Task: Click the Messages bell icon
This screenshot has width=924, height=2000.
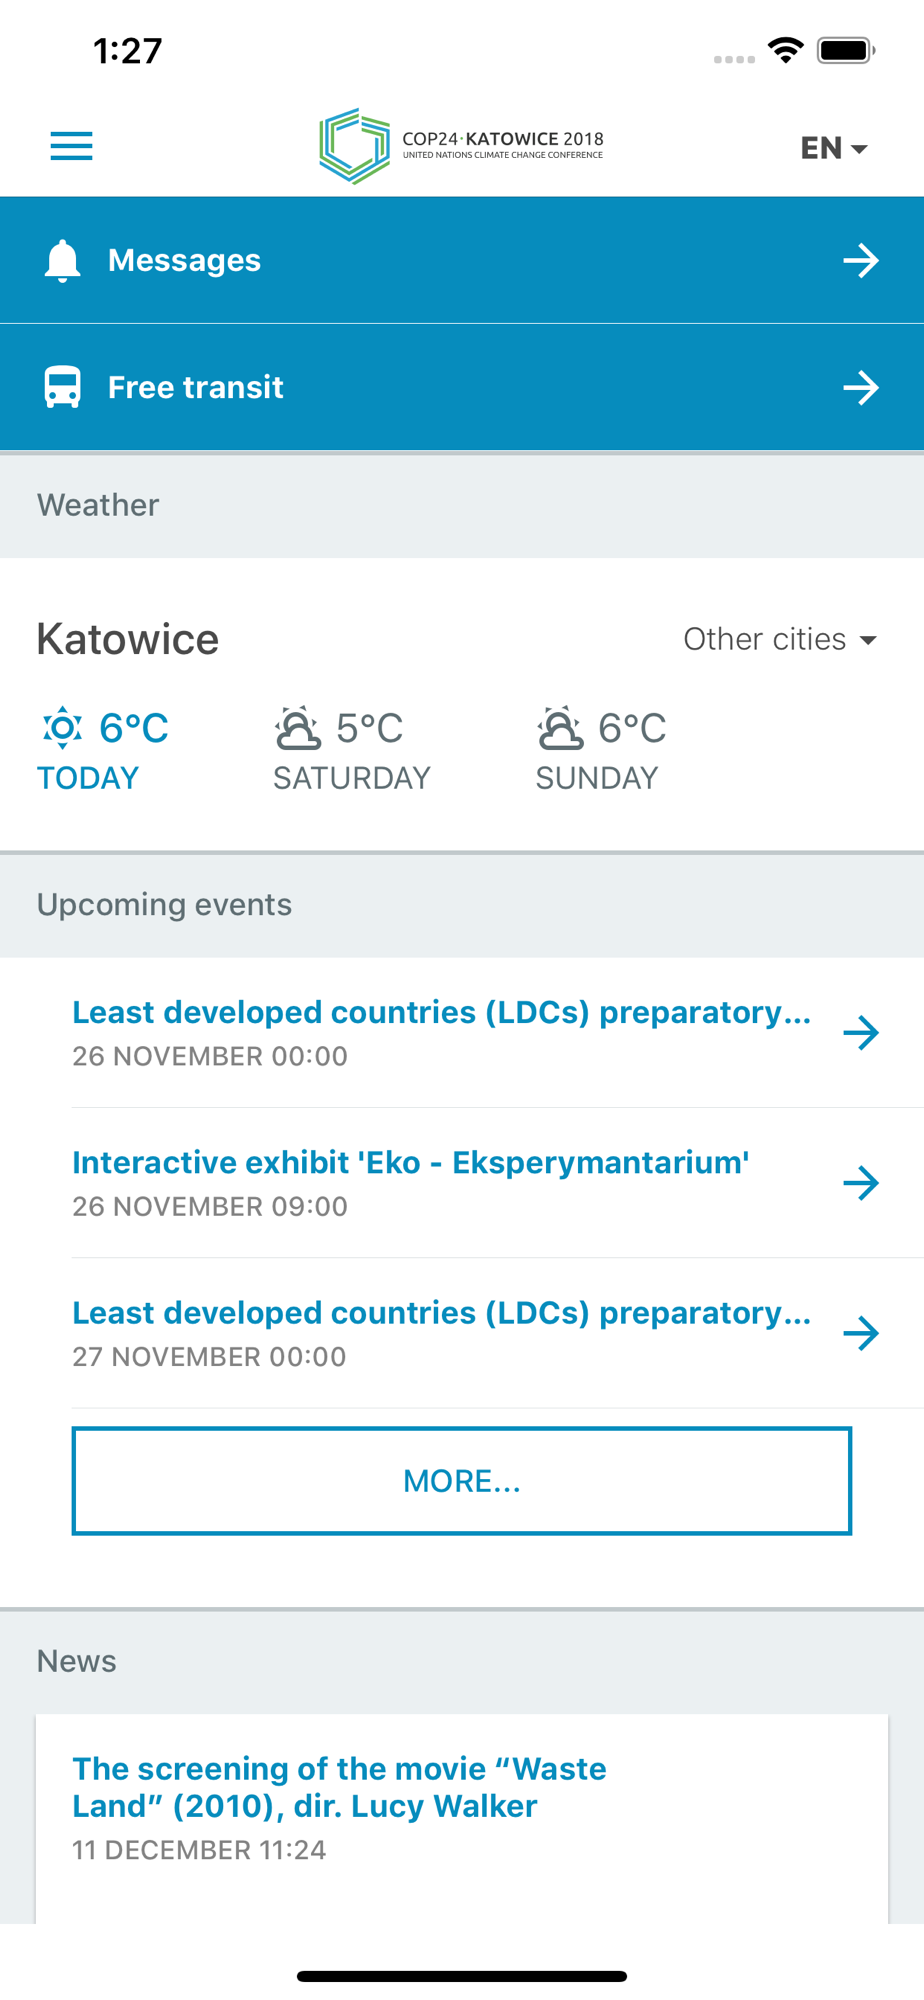Action: (x=62, y=261)
